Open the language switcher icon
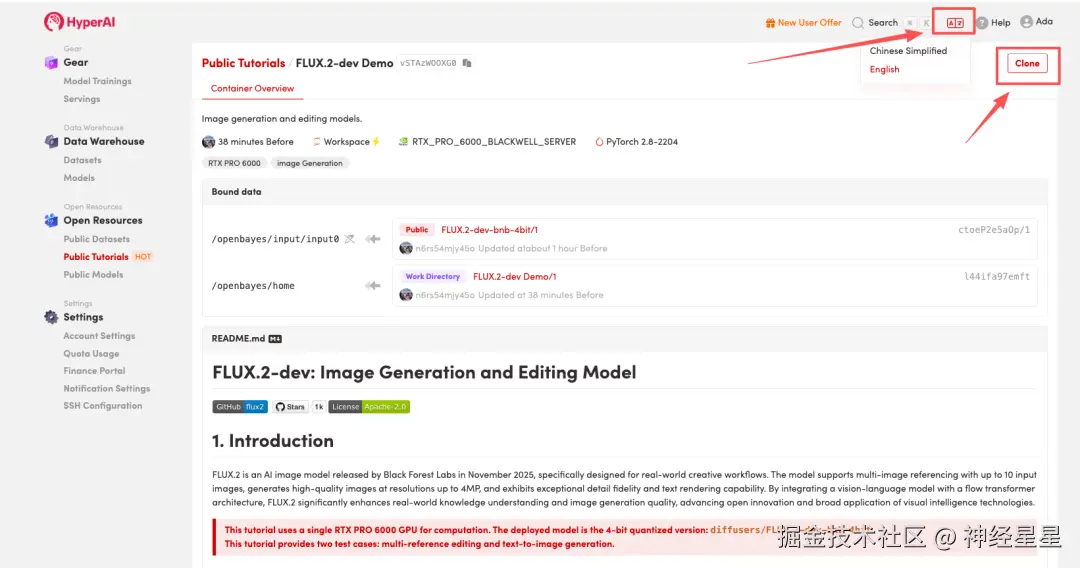Viewport: 1080px width, 568px height. pos(955,23)
